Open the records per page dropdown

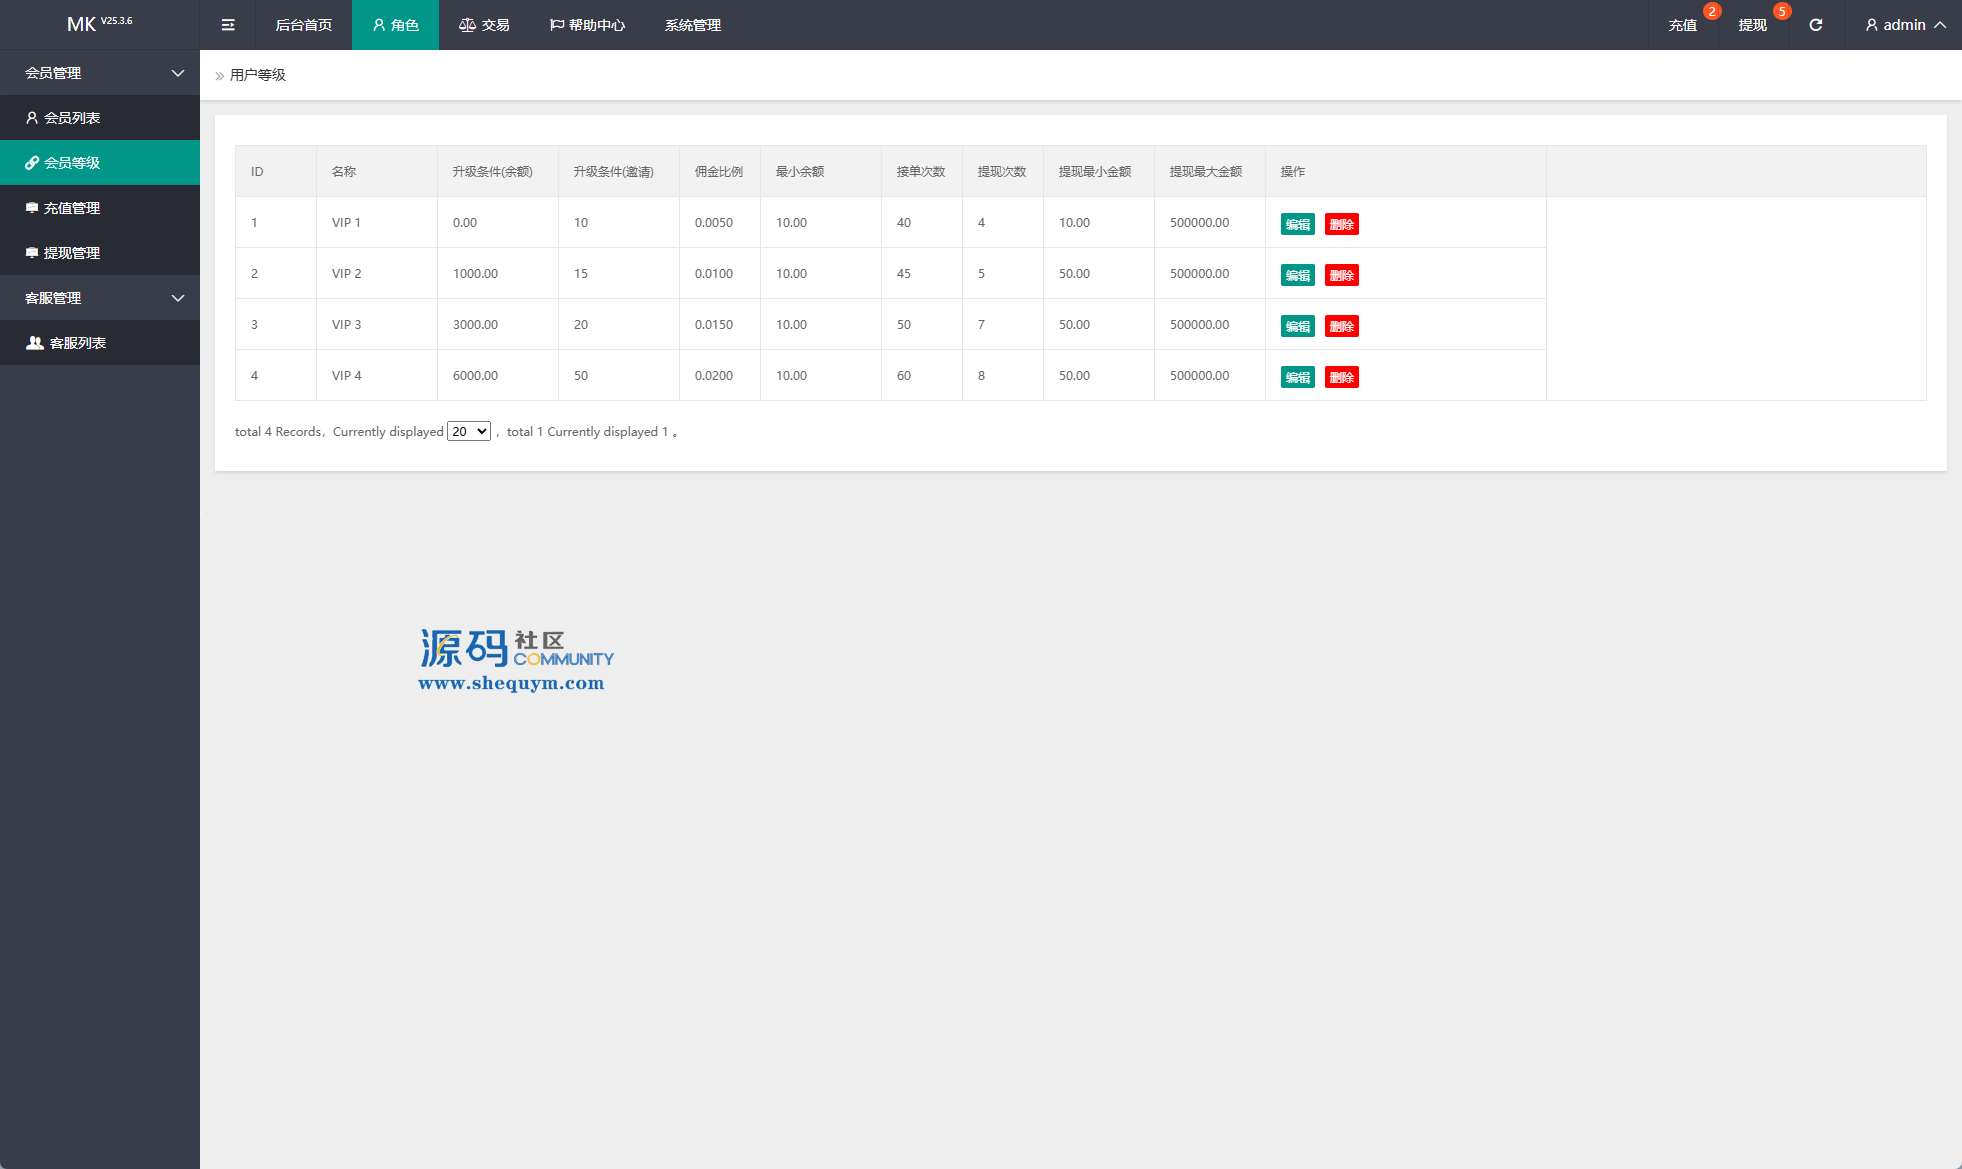[x=469, y=432]
